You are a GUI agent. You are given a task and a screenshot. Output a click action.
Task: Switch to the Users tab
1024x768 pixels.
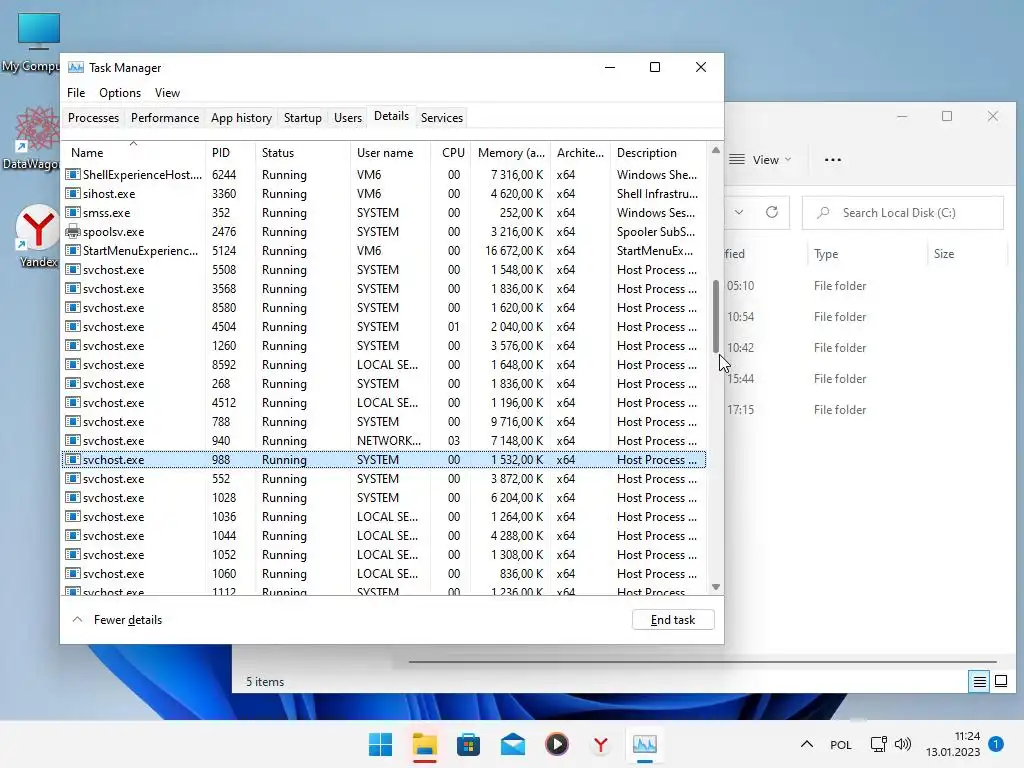pos(347,118)
